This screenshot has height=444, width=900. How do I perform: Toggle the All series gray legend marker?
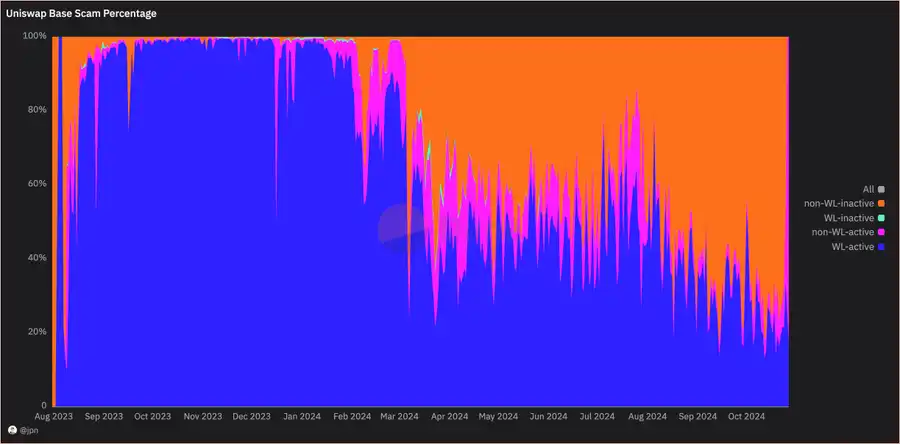[x=881, y=189]
